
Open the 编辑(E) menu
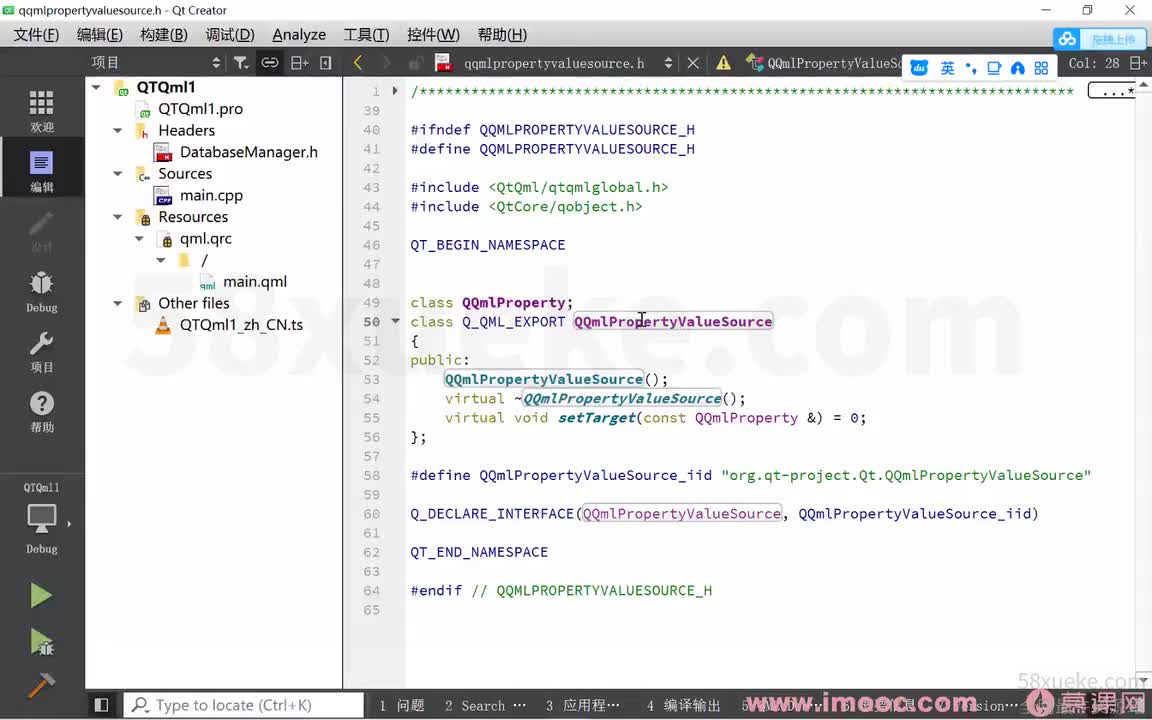pos(100,35)
